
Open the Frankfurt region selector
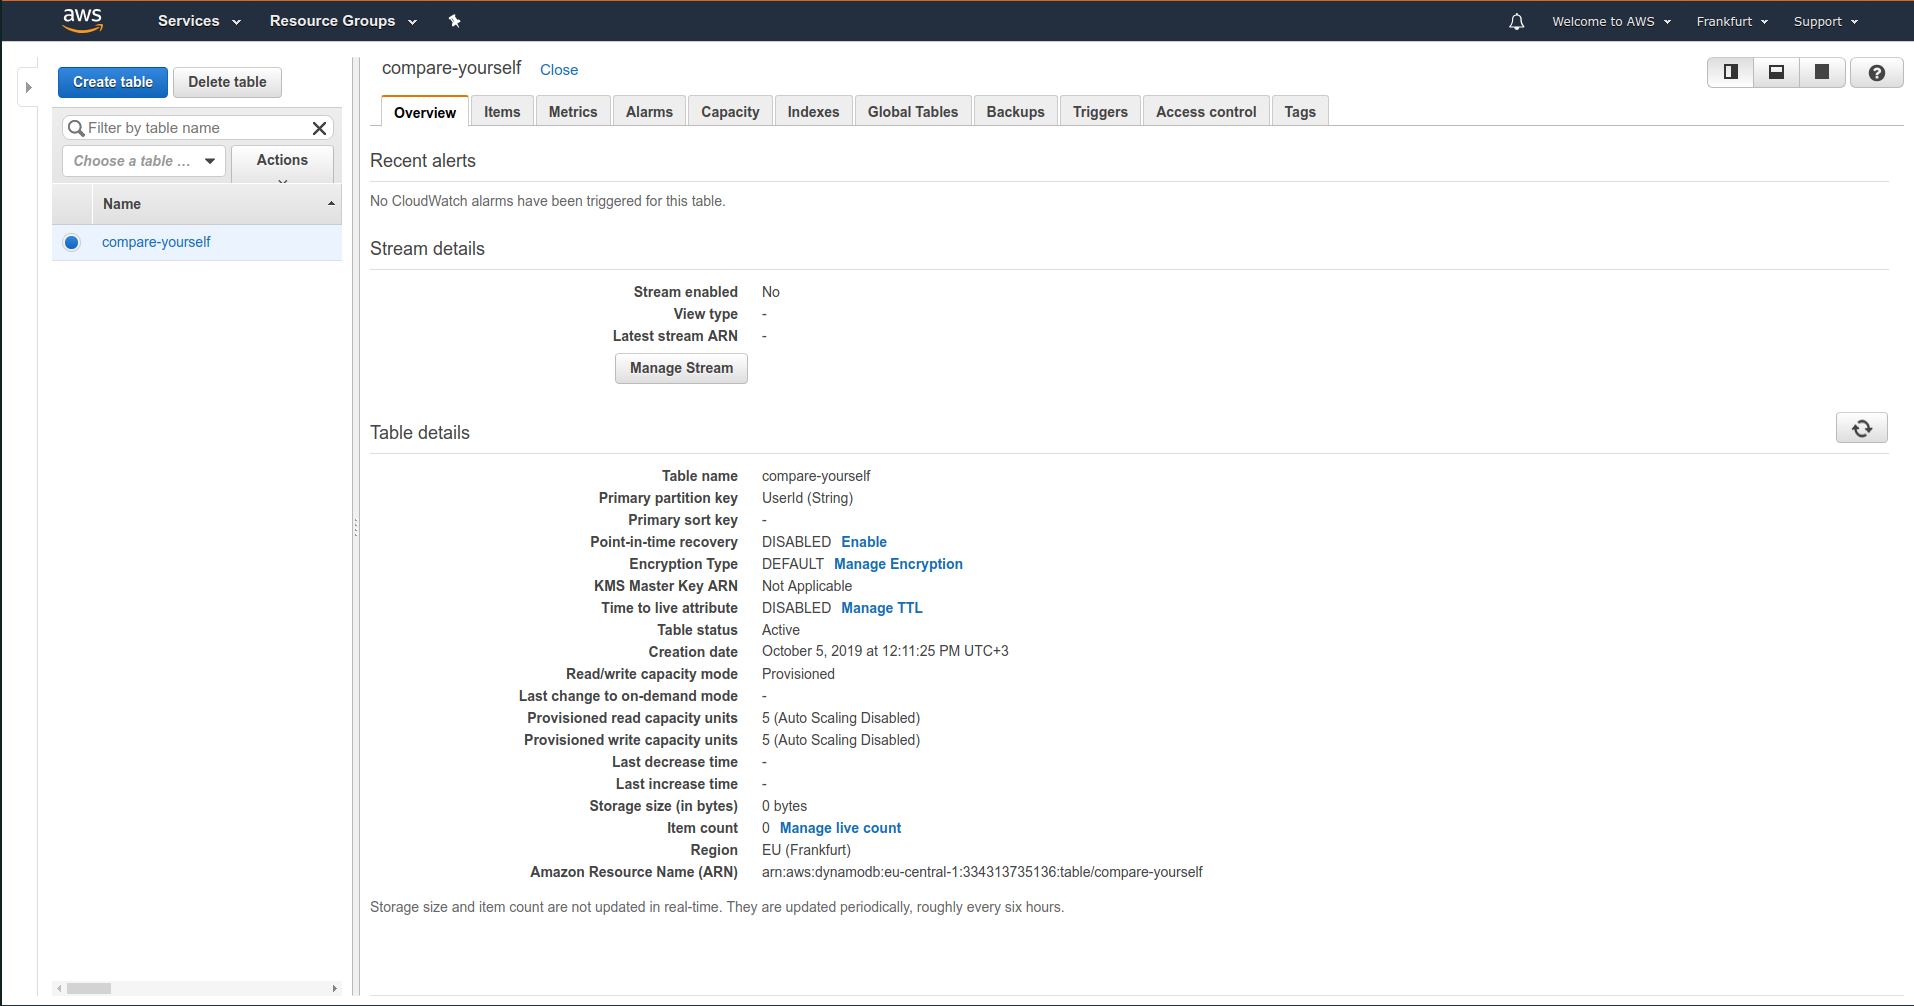tap(1732, 21)
